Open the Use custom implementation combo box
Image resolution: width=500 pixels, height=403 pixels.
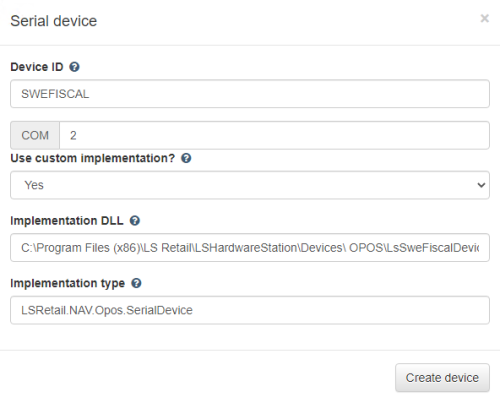250,185
